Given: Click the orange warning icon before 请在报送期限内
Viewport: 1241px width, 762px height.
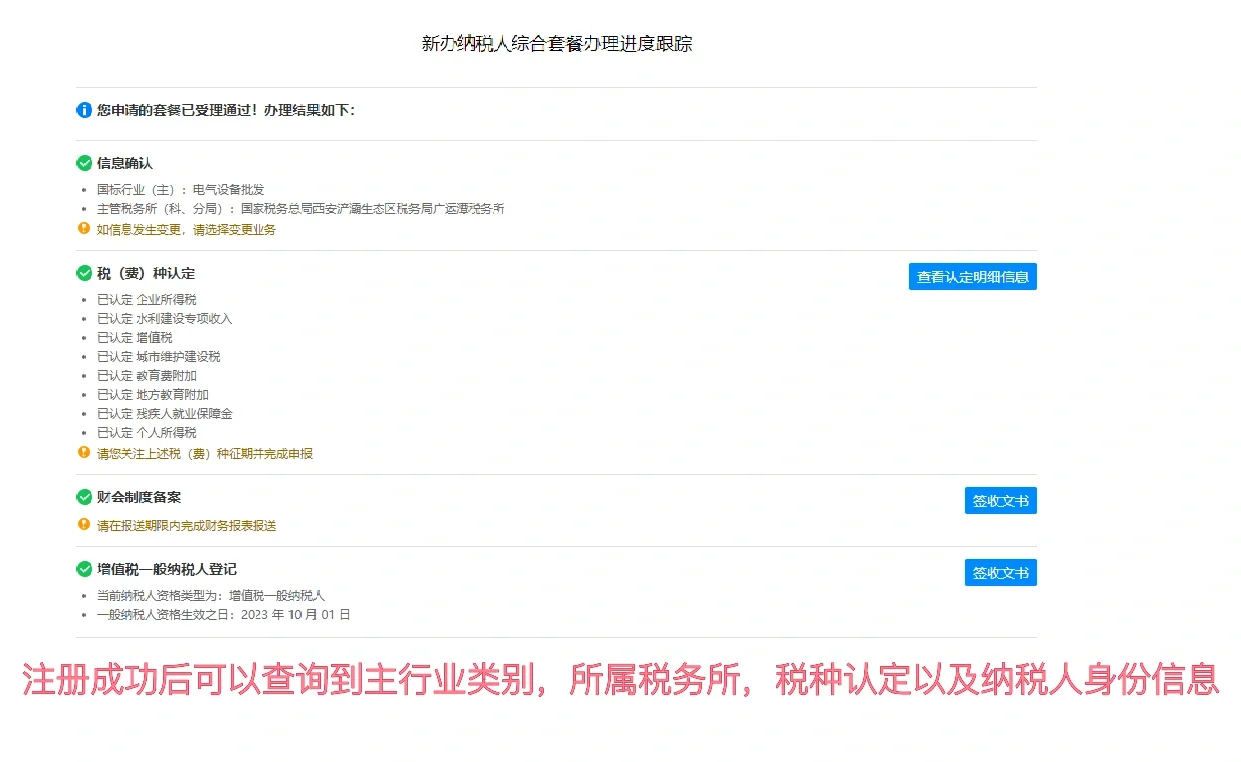Looking at the screenshot, I should point(84,525).
